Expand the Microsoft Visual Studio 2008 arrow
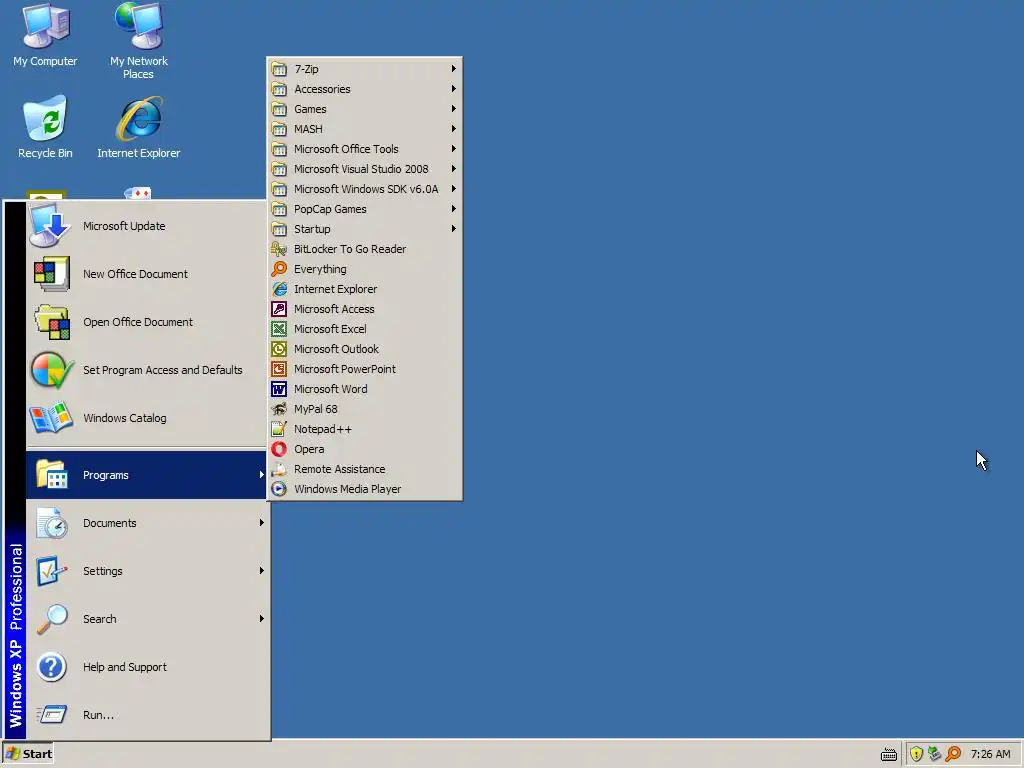The height and width of the screenshot is (768, 1024). coord(453,169)
